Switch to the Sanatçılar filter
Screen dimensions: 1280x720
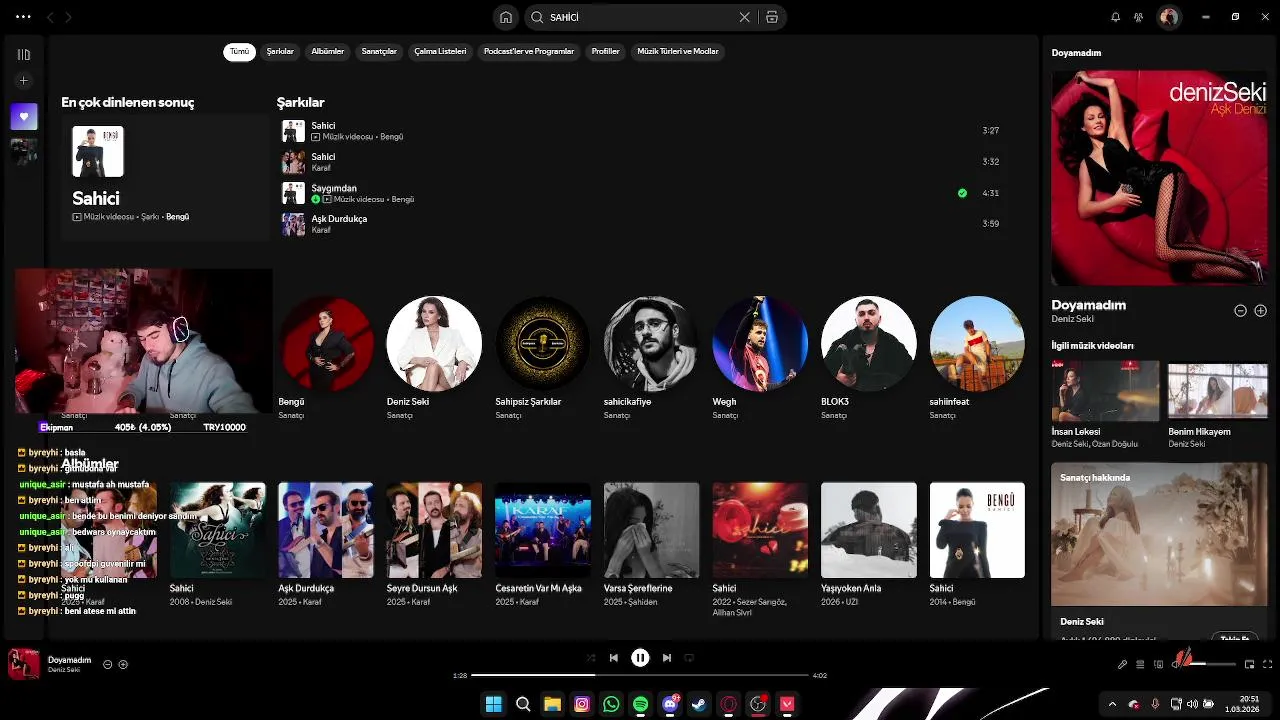tap(379, 51)
